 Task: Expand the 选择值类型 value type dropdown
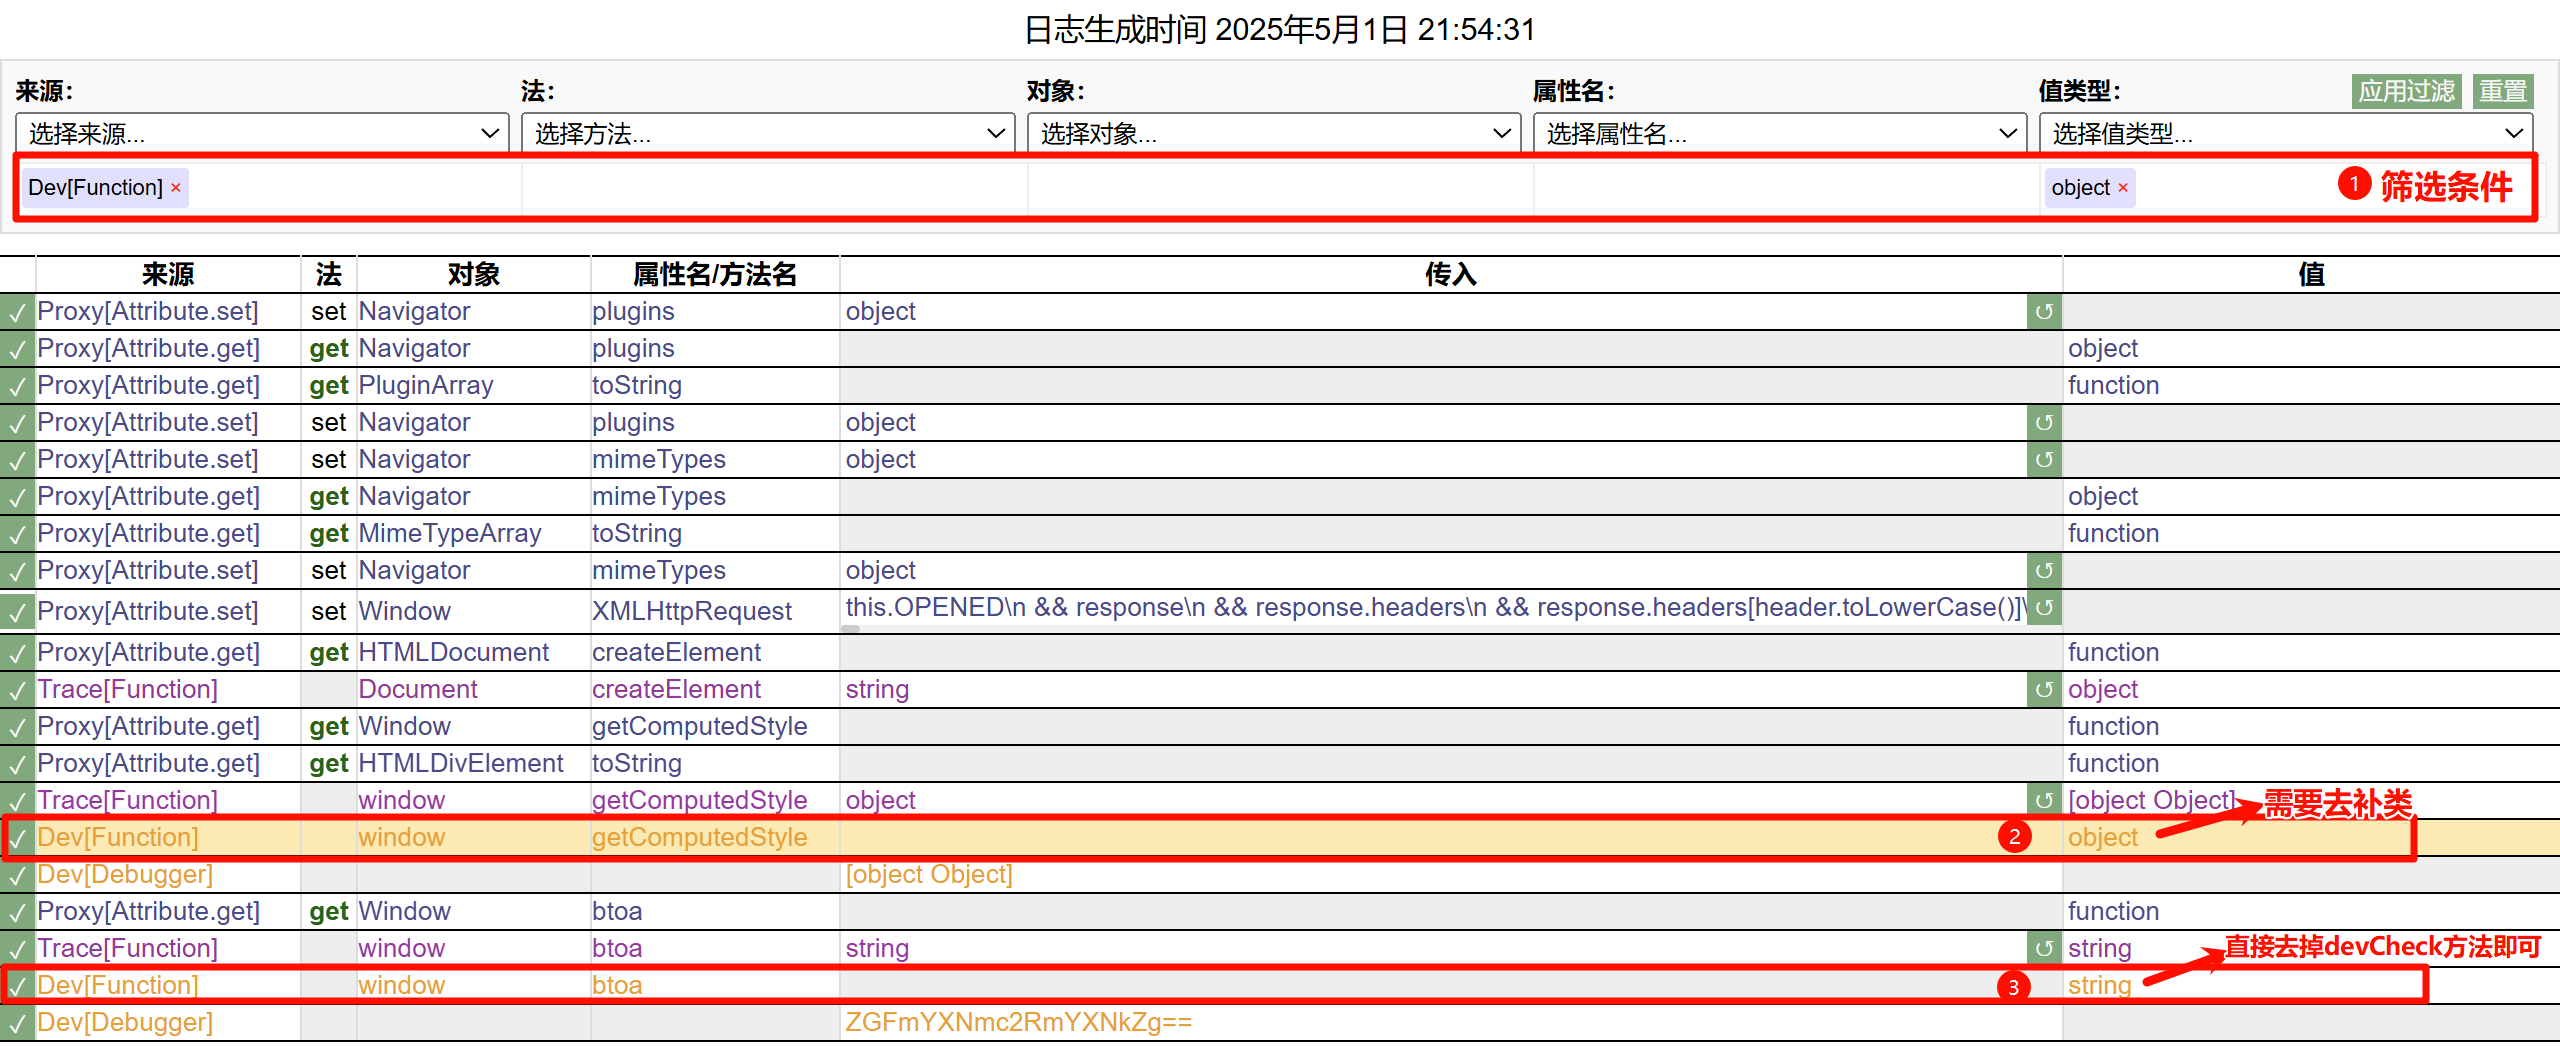(x=2285, y=134)
